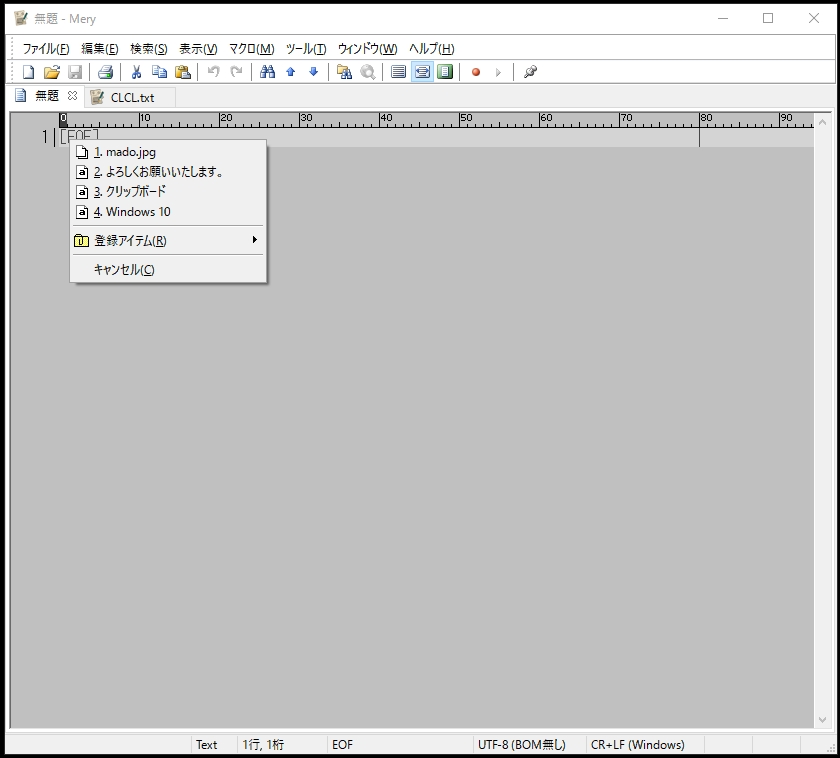Toggle the wrap at window edge icon
This screenshot has height=758, width=840.
445,72
